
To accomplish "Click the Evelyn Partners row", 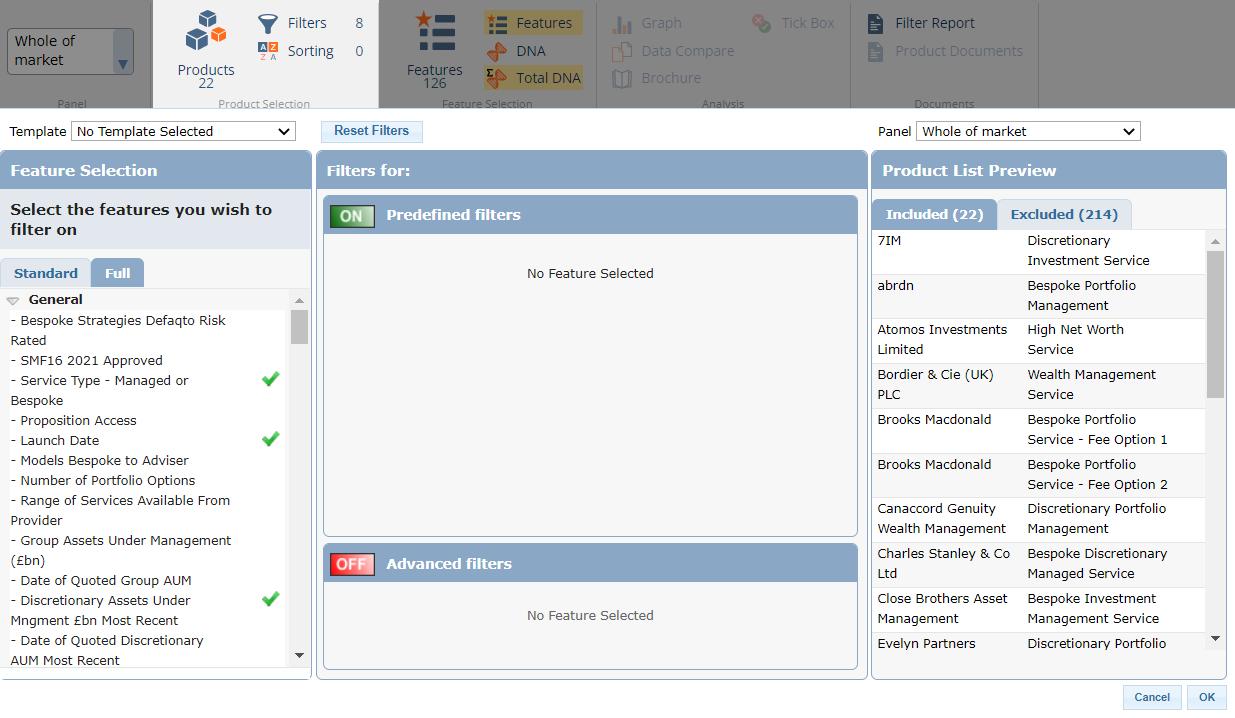I will coord(1038,643).
